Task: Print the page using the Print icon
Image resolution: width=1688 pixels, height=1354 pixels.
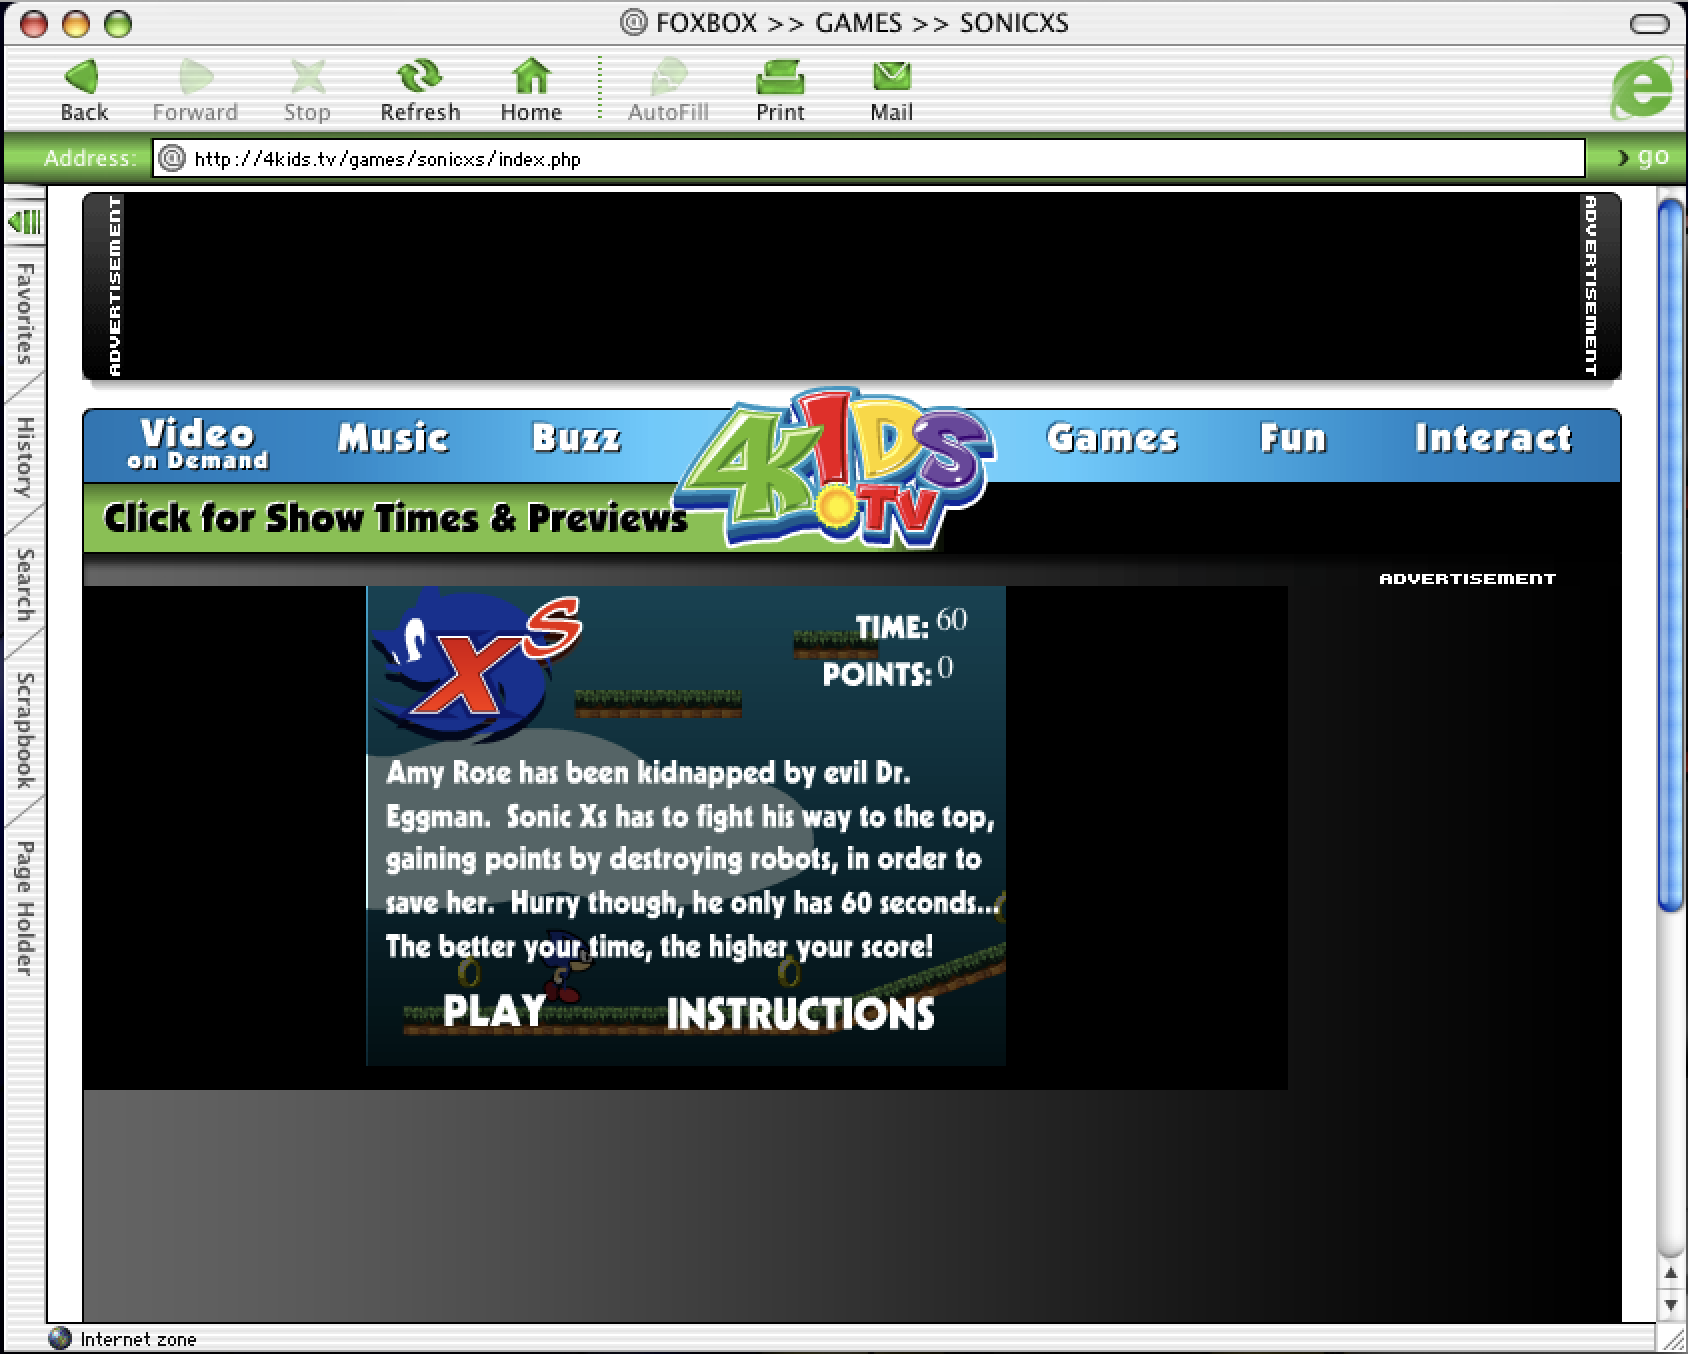Action: (780, 77)
